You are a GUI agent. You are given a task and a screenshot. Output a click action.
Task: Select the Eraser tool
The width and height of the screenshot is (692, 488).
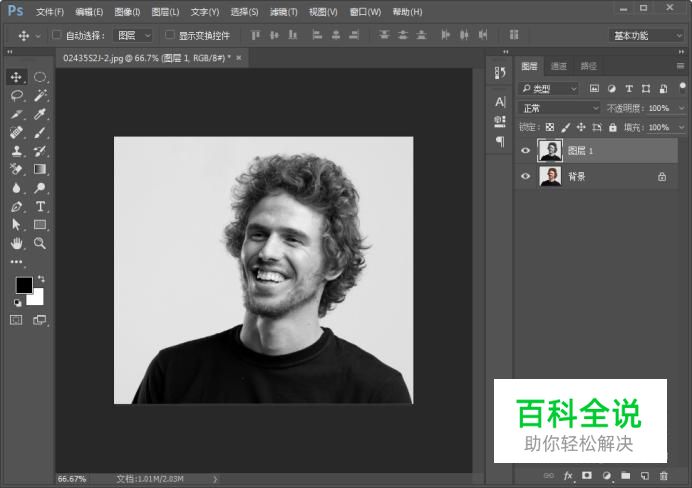pyautogui.click(x=16, y=169)
